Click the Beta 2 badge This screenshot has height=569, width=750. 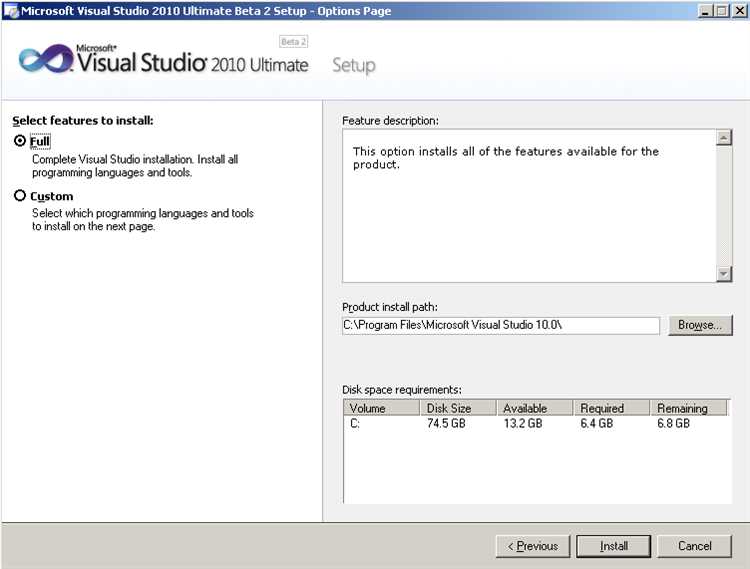tap(293, 42)
